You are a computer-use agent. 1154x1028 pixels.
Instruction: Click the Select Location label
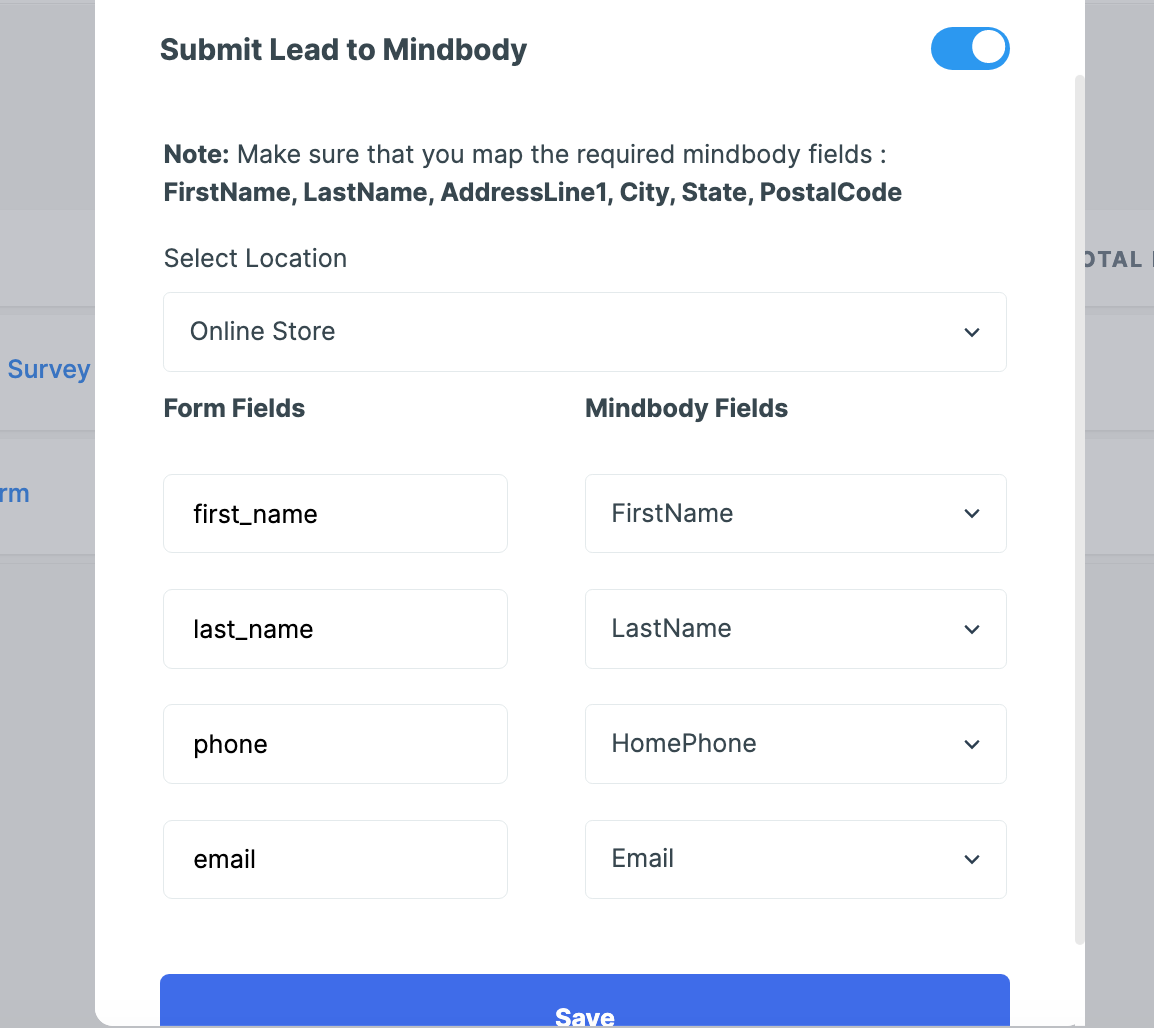point(255,258)
